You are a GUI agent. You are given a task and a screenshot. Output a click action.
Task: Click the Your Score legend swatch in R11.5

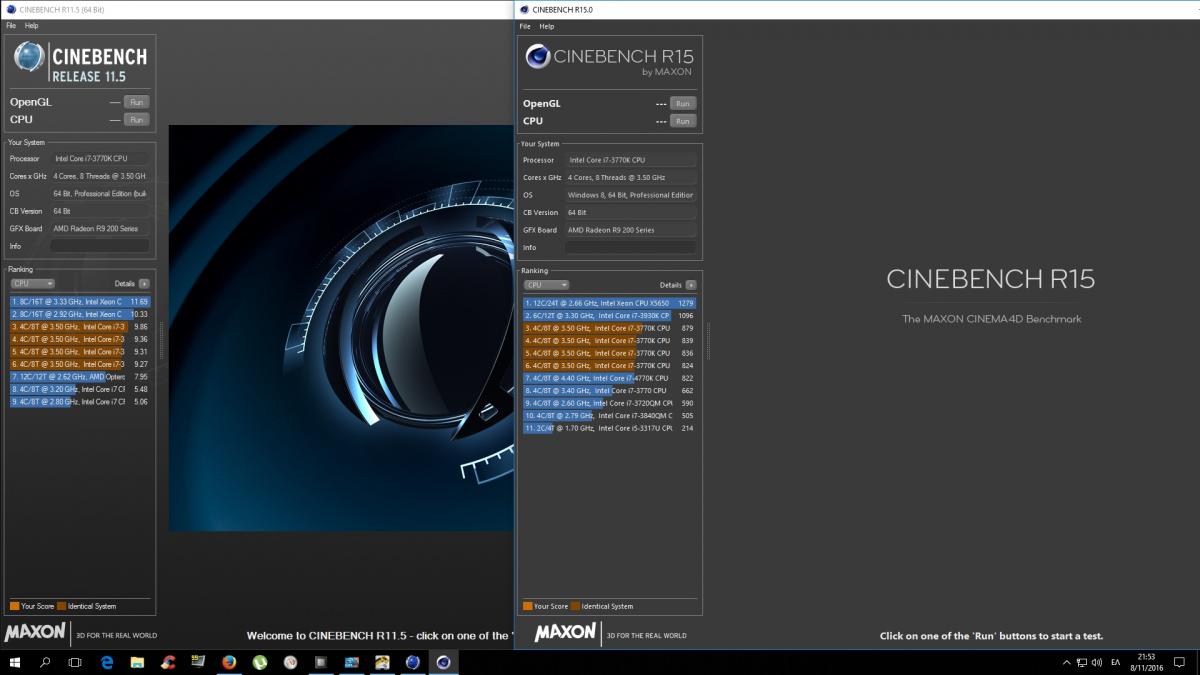click(x=14, y=606)
